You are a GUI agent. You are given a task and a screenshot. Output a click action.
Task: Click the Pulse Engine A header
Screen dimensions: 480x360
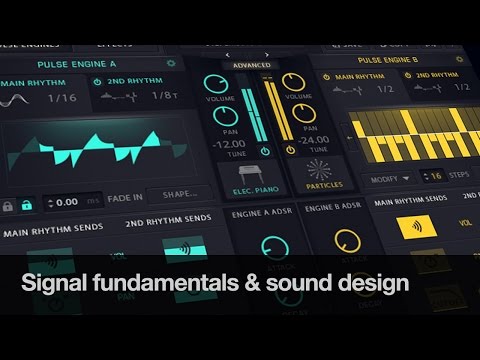click(x=76, y=64)
